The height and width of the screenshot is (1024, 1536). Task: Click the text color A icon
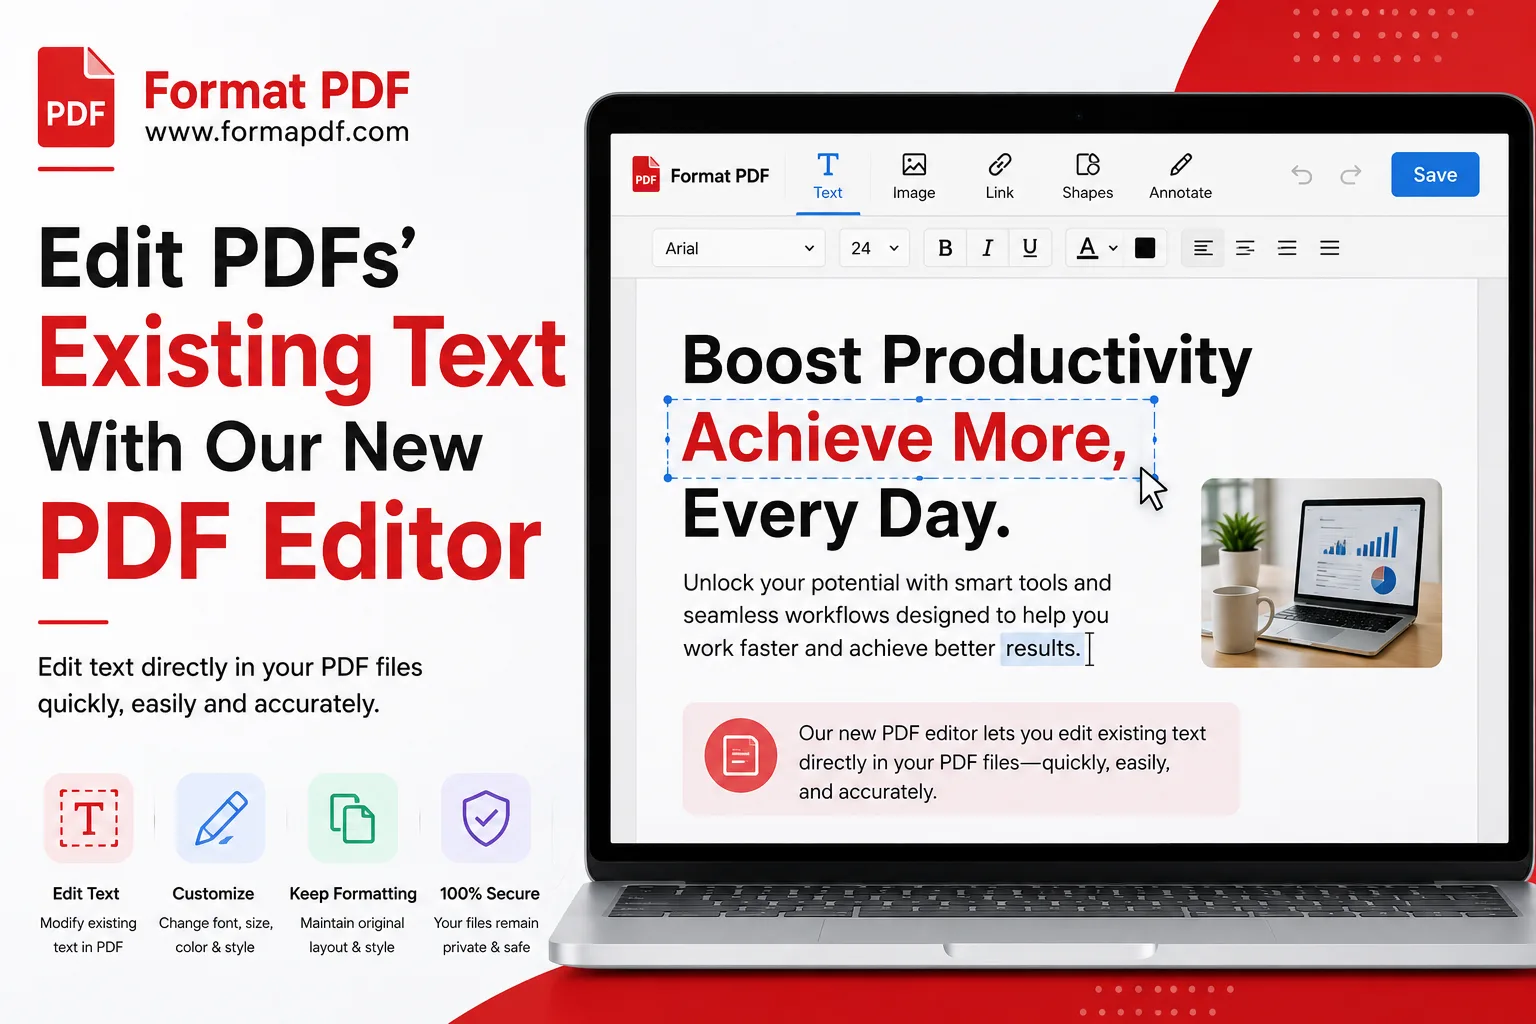1087,248
